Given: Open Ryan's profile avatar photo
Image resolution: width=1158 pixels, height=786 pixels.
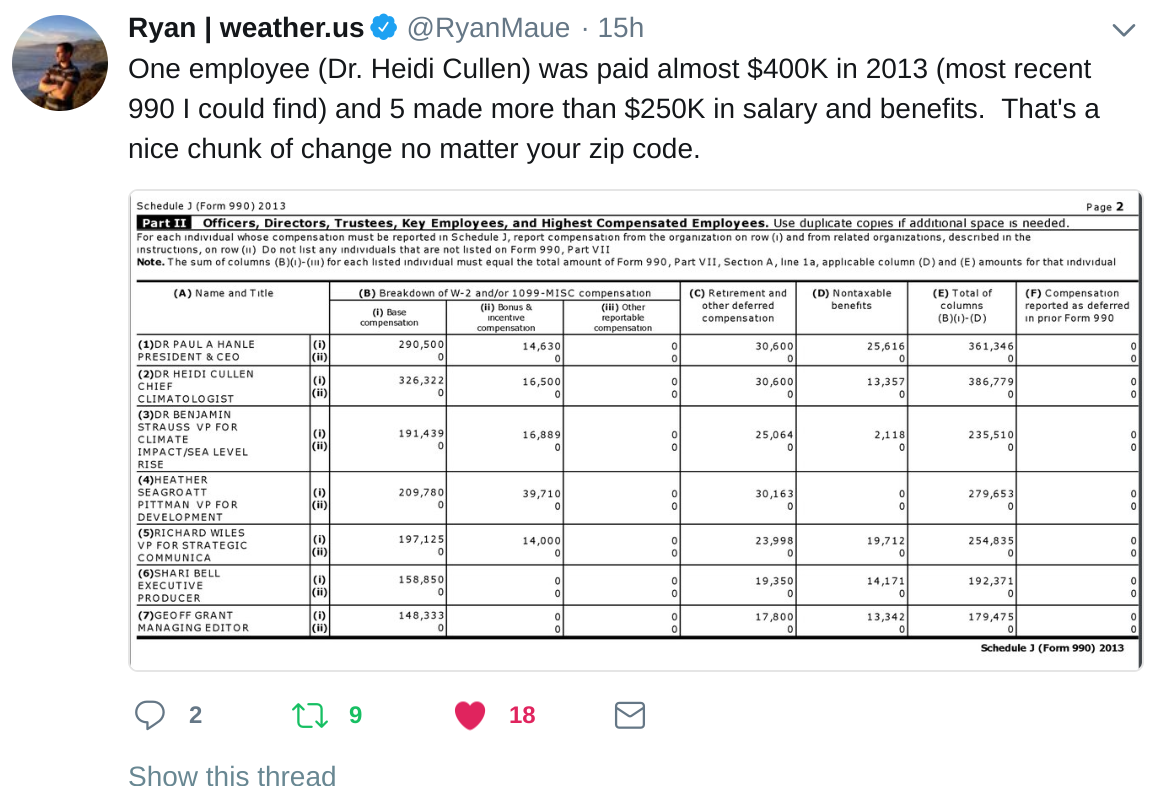Looking at the screenshot, I should coord(60,63).
